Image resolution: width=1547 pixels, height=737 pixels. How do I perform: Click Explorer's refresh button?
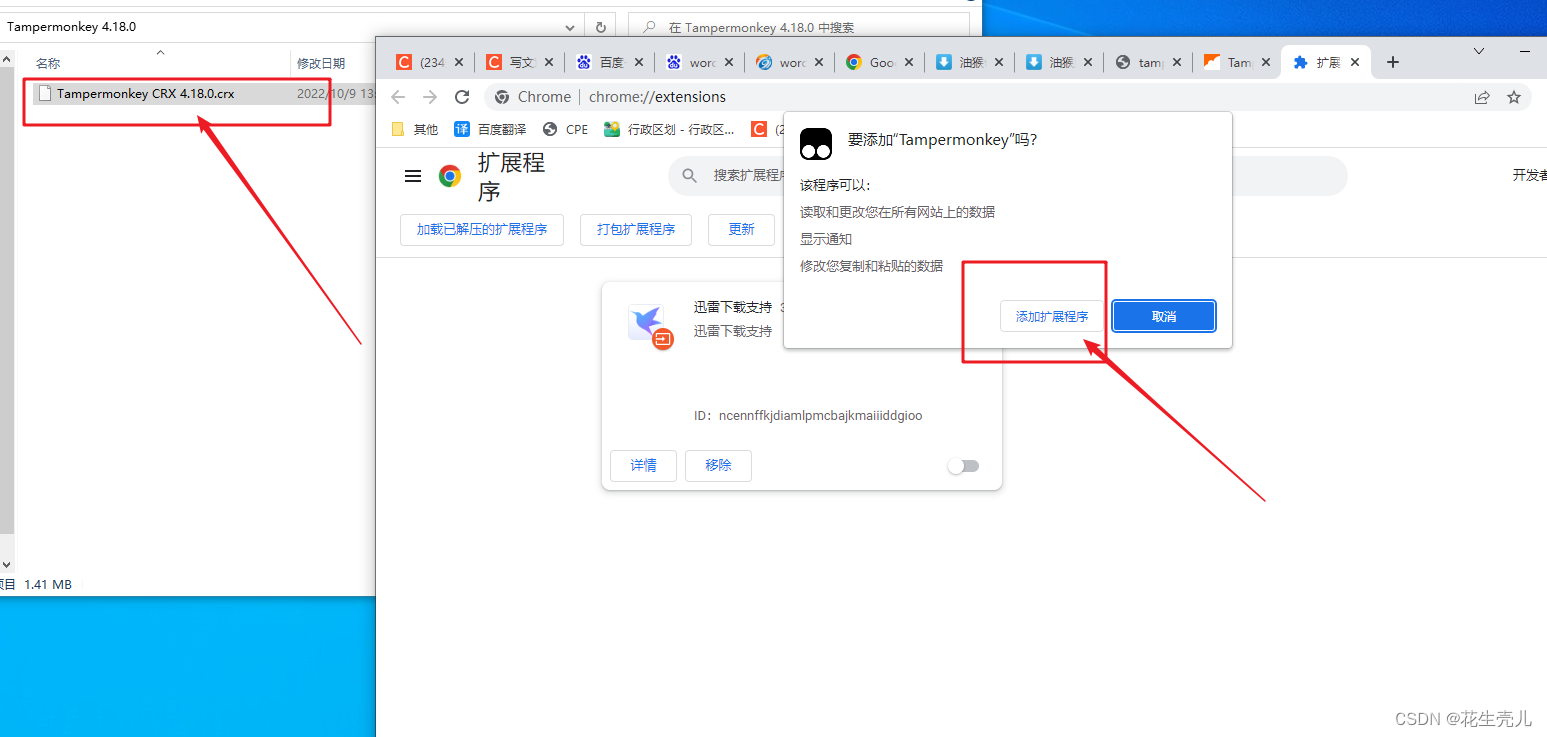[x=601, y=28]
